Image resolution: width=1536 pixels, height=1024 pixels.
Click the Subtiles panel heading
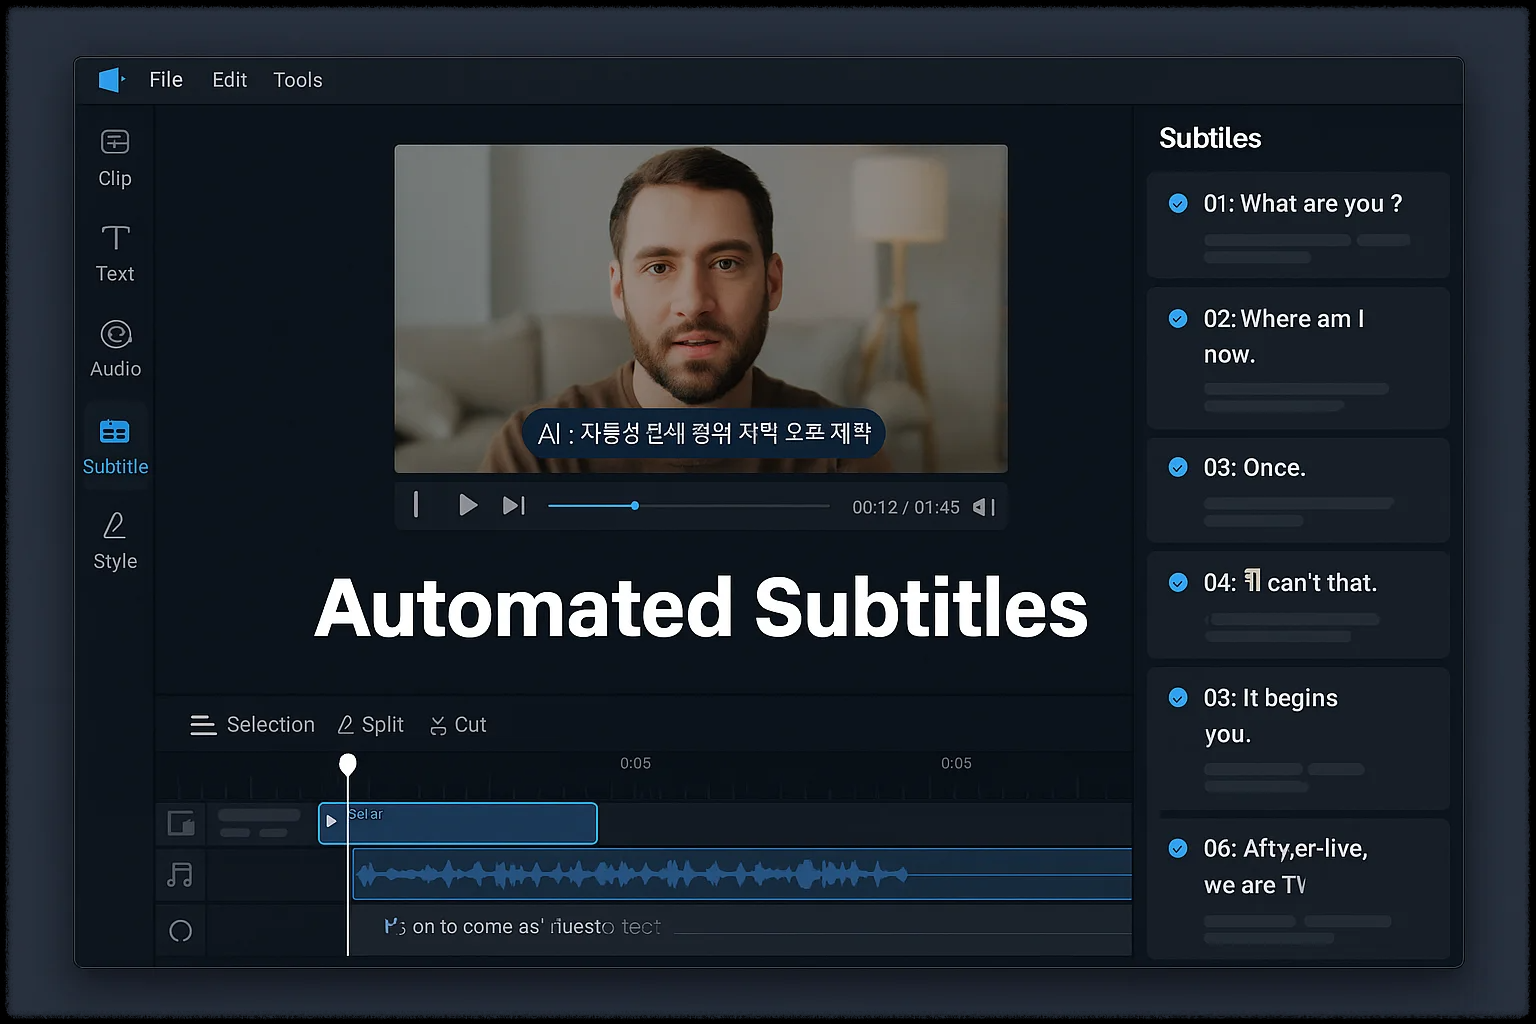pyautogui.click(x=1210, y=138)
